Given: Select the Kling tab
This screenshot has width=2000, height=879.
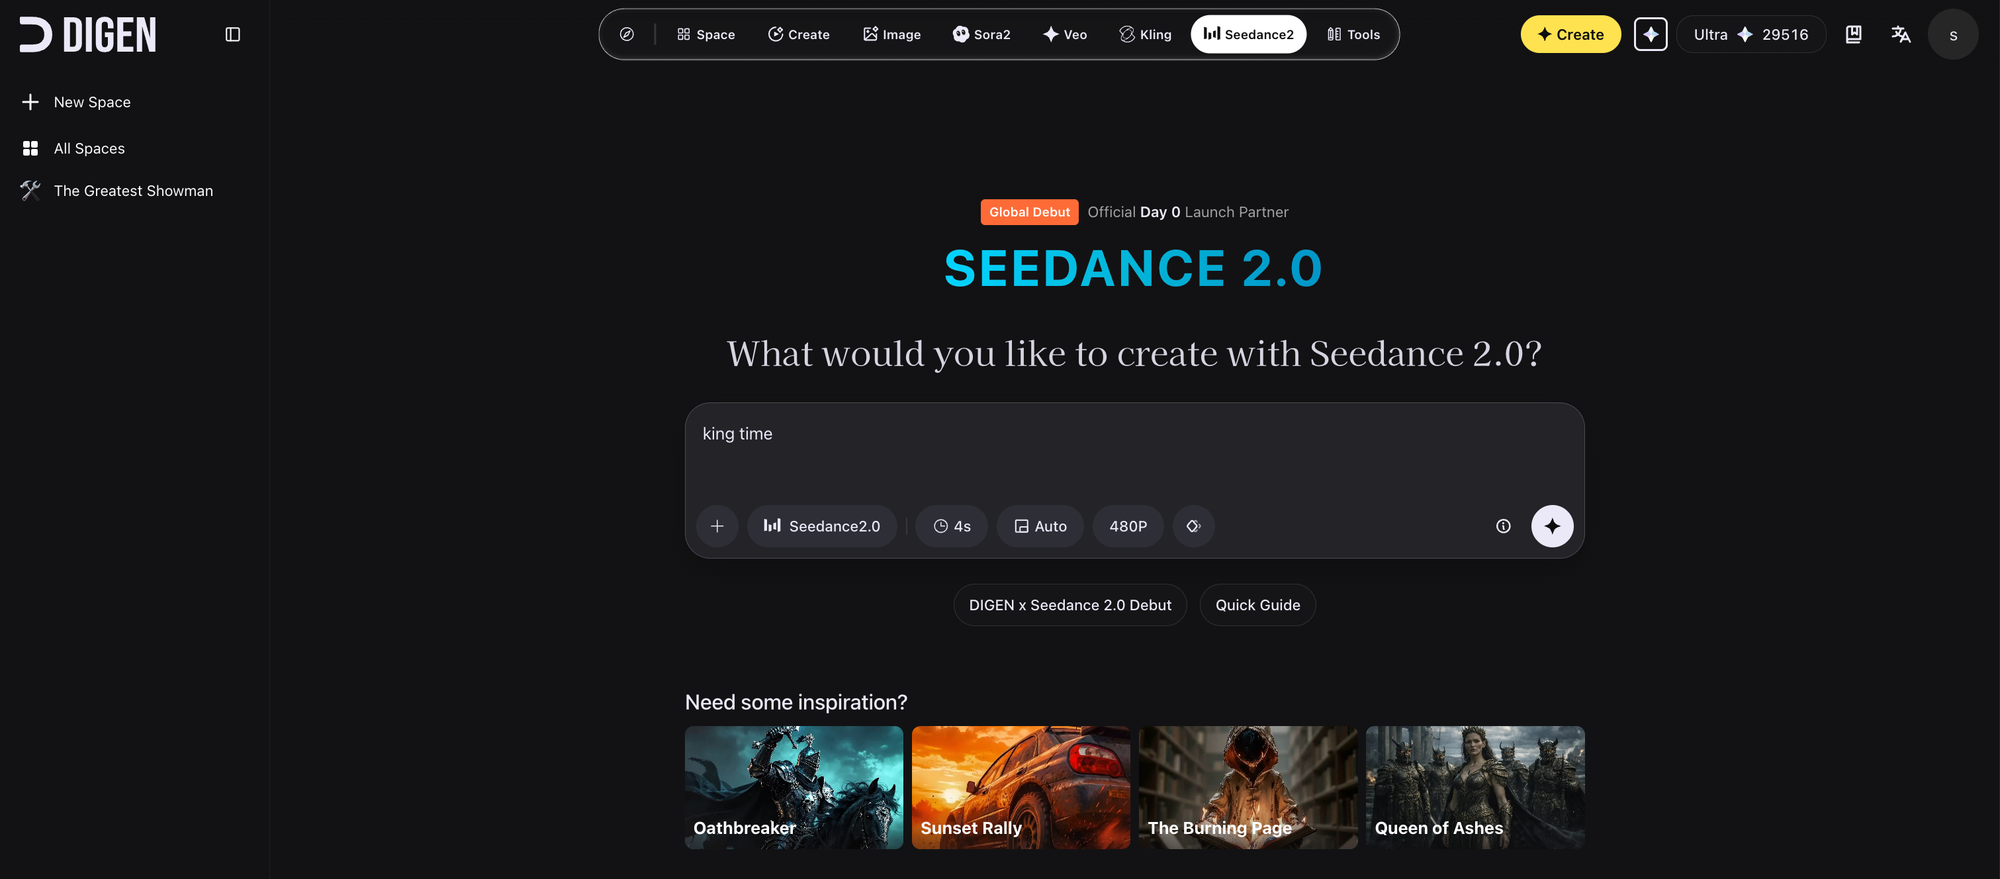Looking at the screenshot, I should (1145, 35).
